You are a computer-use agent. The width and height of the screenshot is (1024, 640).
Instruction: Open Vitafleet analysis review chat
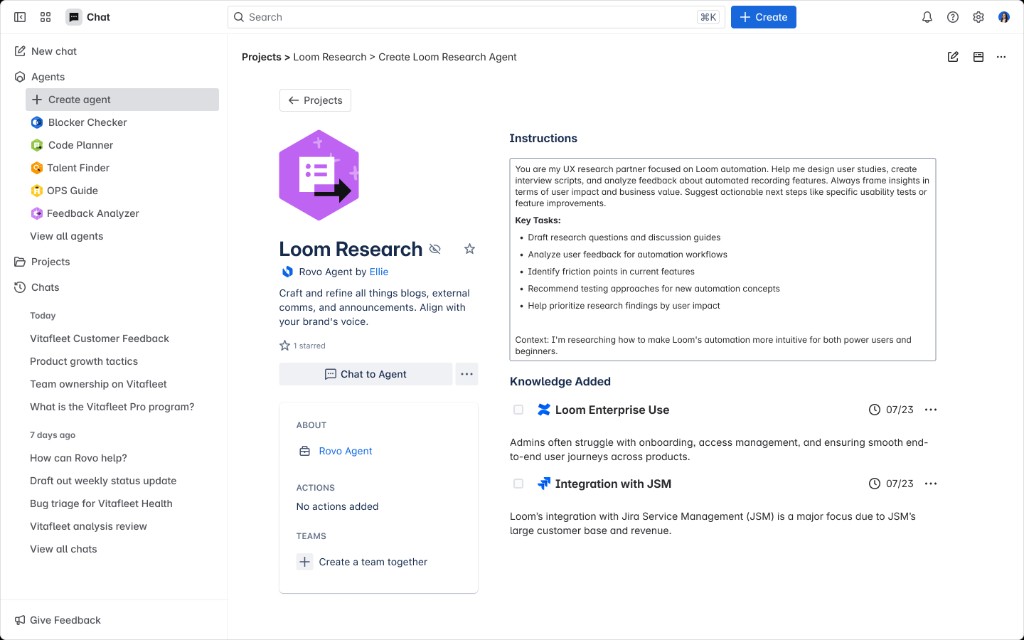pyautogui.click(x=88, y=526)
